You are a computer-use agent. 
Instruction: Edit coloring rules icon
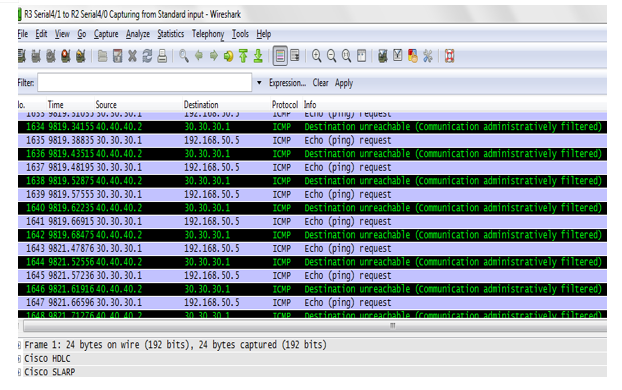pyautogui.click(x=413, y=56)
